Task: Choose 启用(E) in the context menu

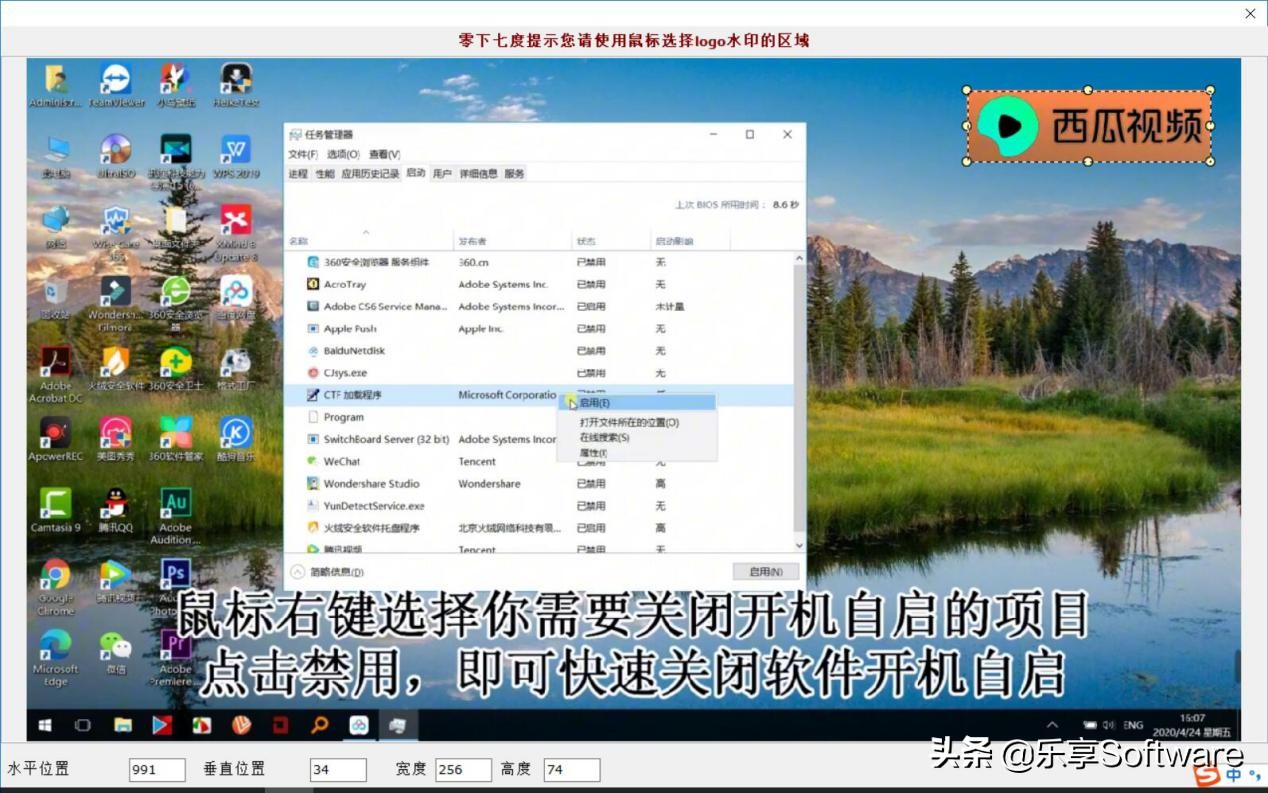Action: (637, 402)
